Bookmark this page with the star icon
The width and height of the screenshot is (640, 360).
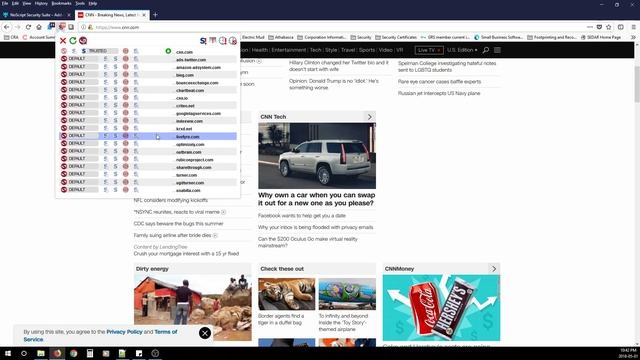(609, 27)
